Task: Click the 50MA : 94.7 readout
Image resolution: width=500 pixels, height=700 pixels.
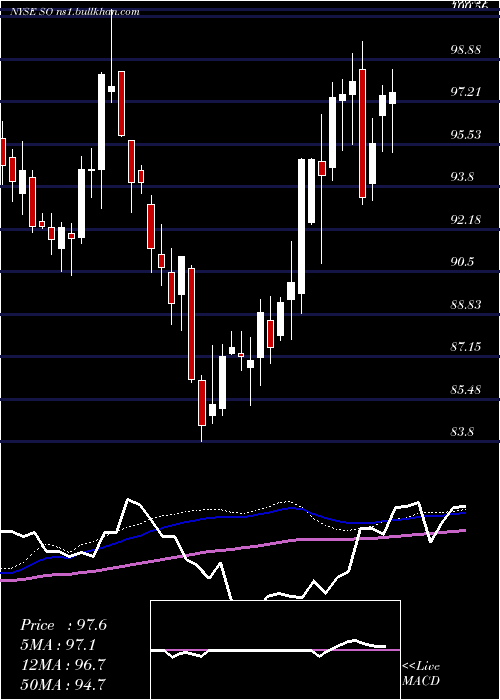Action: click(63, 684)
